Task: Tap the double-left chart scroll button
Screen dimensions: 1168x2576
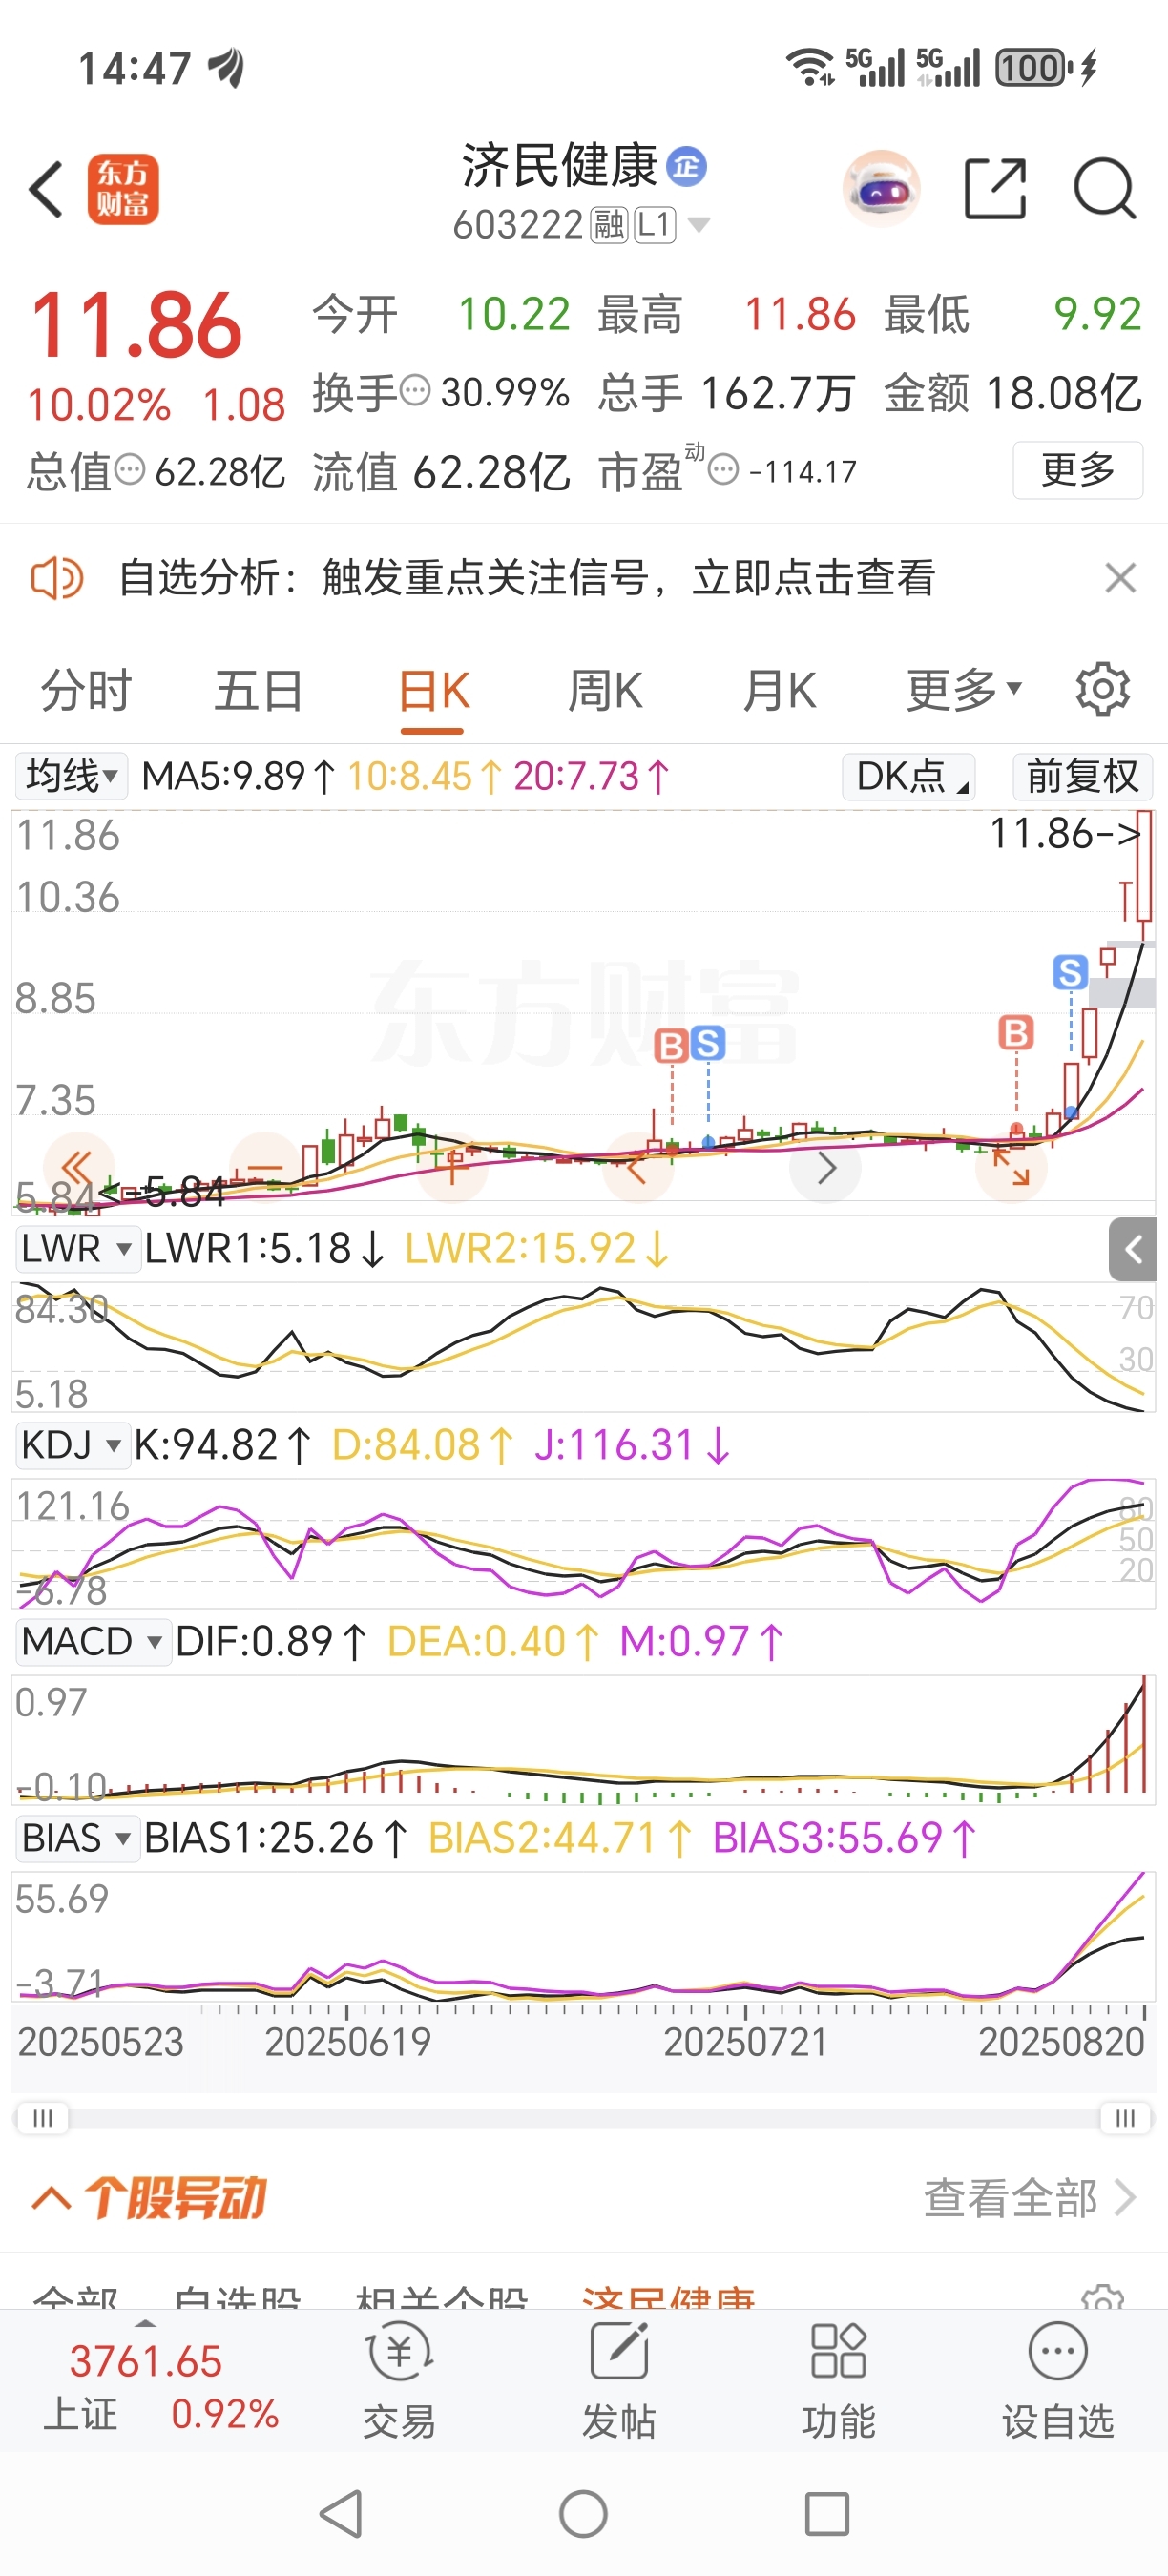Action: tap(80, 1167)
